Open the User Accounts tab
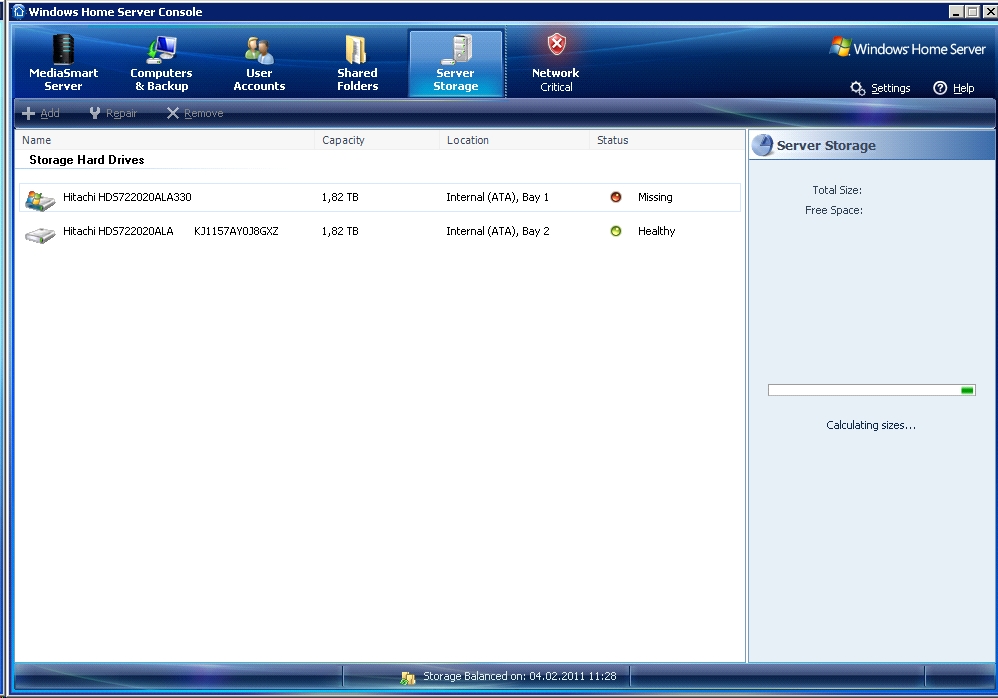Screen dimensions: 998x698 pos(259,63)
